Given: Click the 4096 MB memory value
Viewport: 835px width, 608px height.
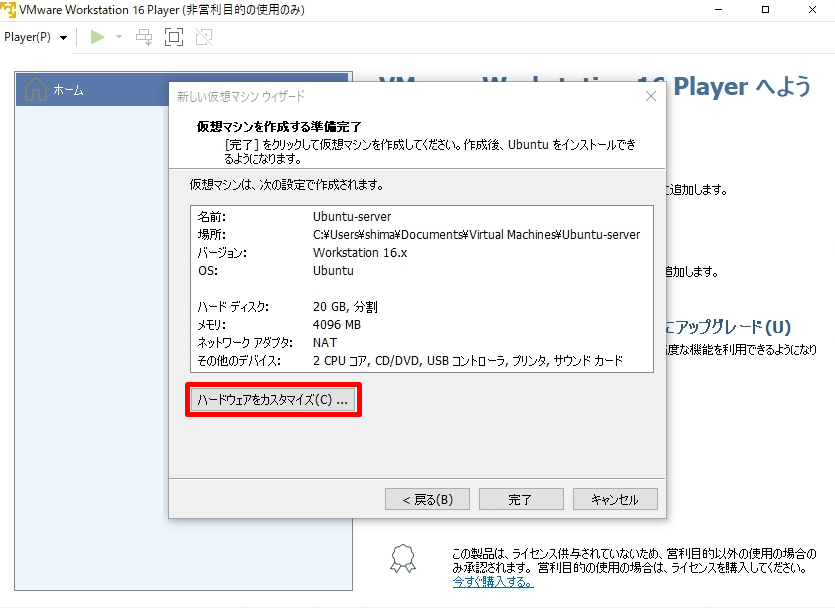Looking at the screenshot, I should pos(337,325).
